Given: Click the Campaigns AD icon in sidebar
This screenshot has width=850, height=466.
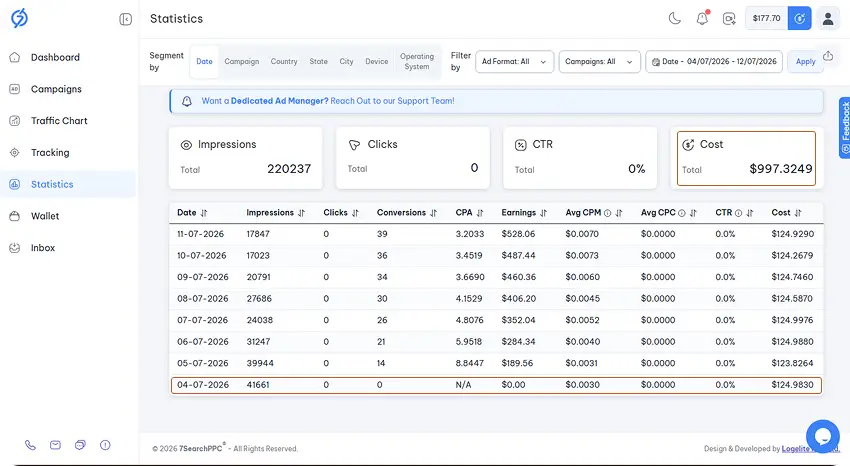Looking at the screenshot, I should click(x=15, y=89).
